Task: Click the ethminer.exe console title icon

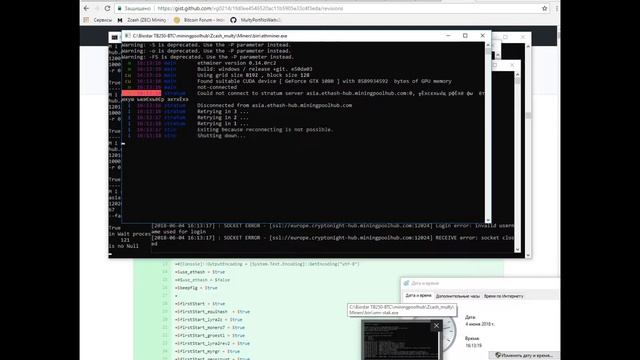Action: coord(127,36)
